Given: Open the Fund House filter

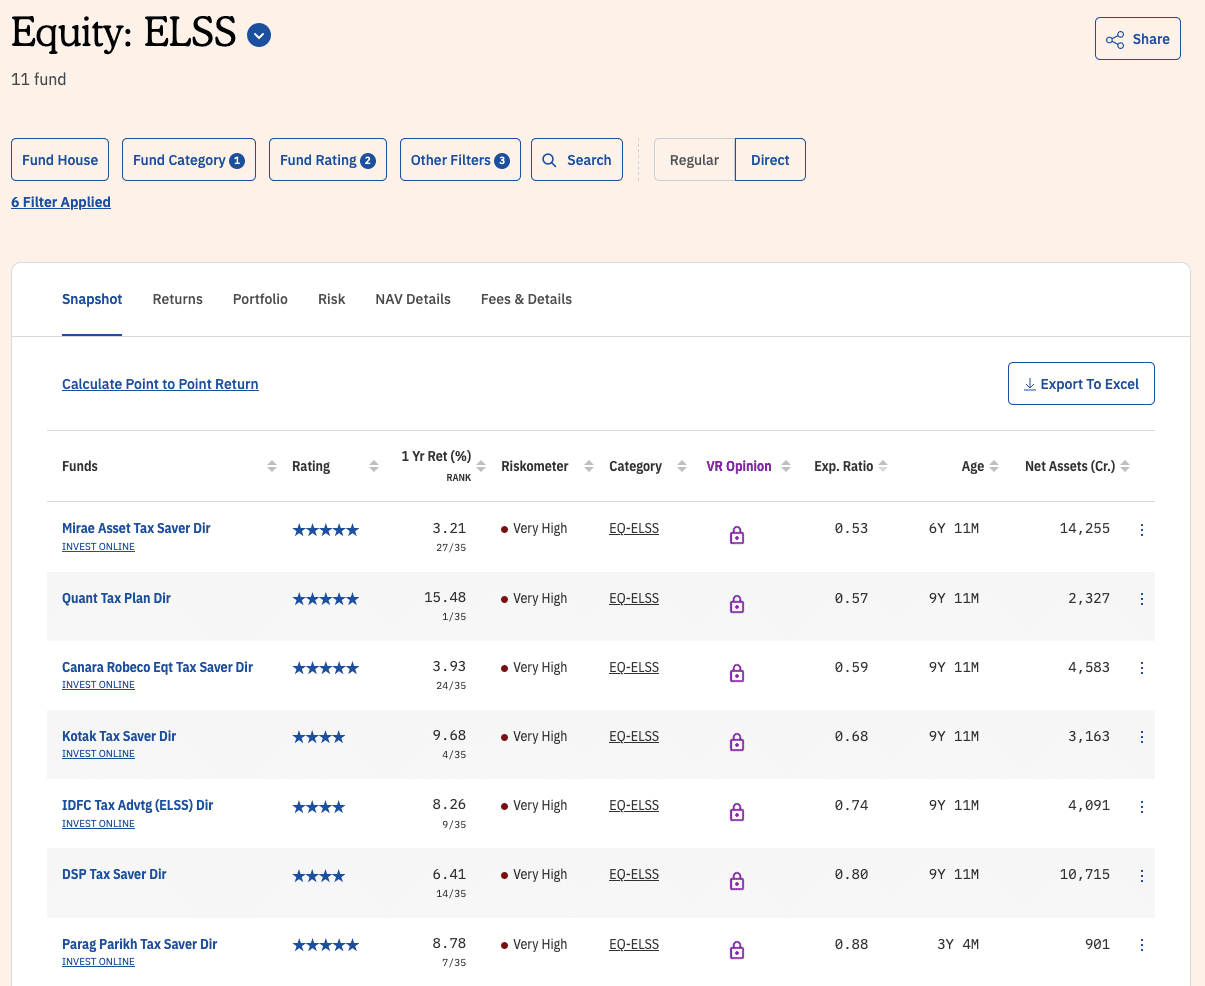Looking at the screenshot, I should click(x=60, y=160).
